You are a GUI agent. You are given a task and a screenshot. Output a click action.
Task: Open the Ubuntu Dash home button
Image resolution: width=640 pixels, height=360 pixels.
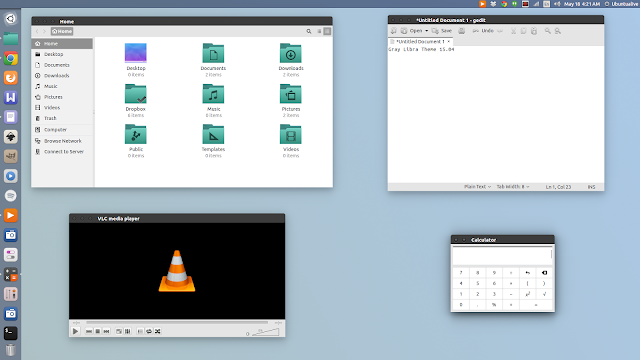[x=11, y=19]
